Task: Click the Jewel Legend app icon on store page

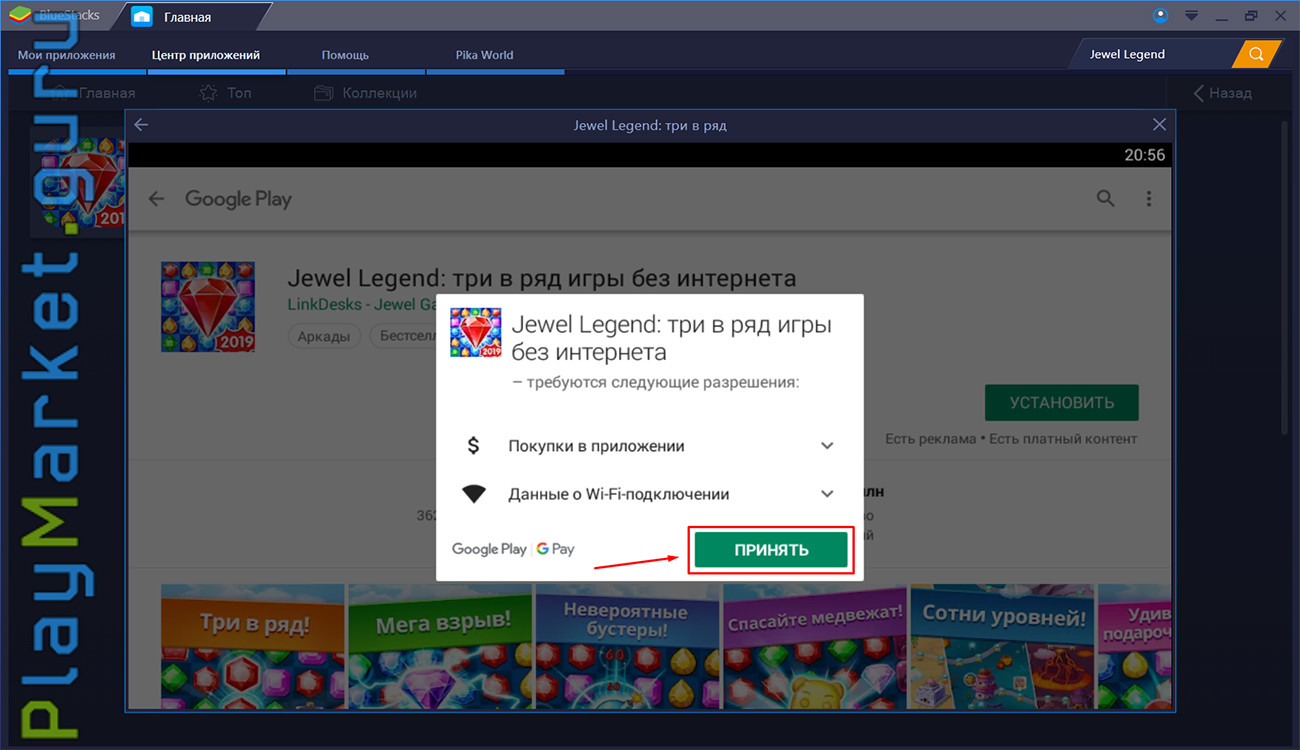Action: (208, 307)
